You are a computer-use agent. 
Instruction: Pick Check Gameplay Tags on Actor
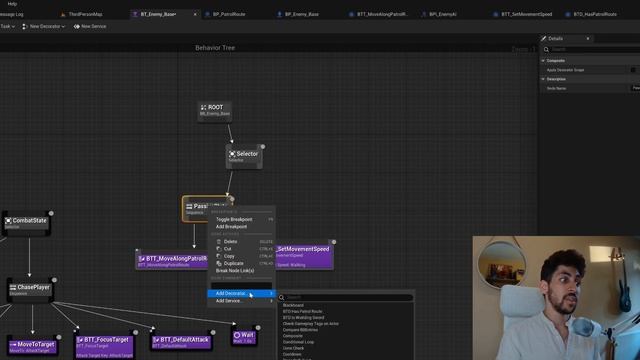coord(311,324)
